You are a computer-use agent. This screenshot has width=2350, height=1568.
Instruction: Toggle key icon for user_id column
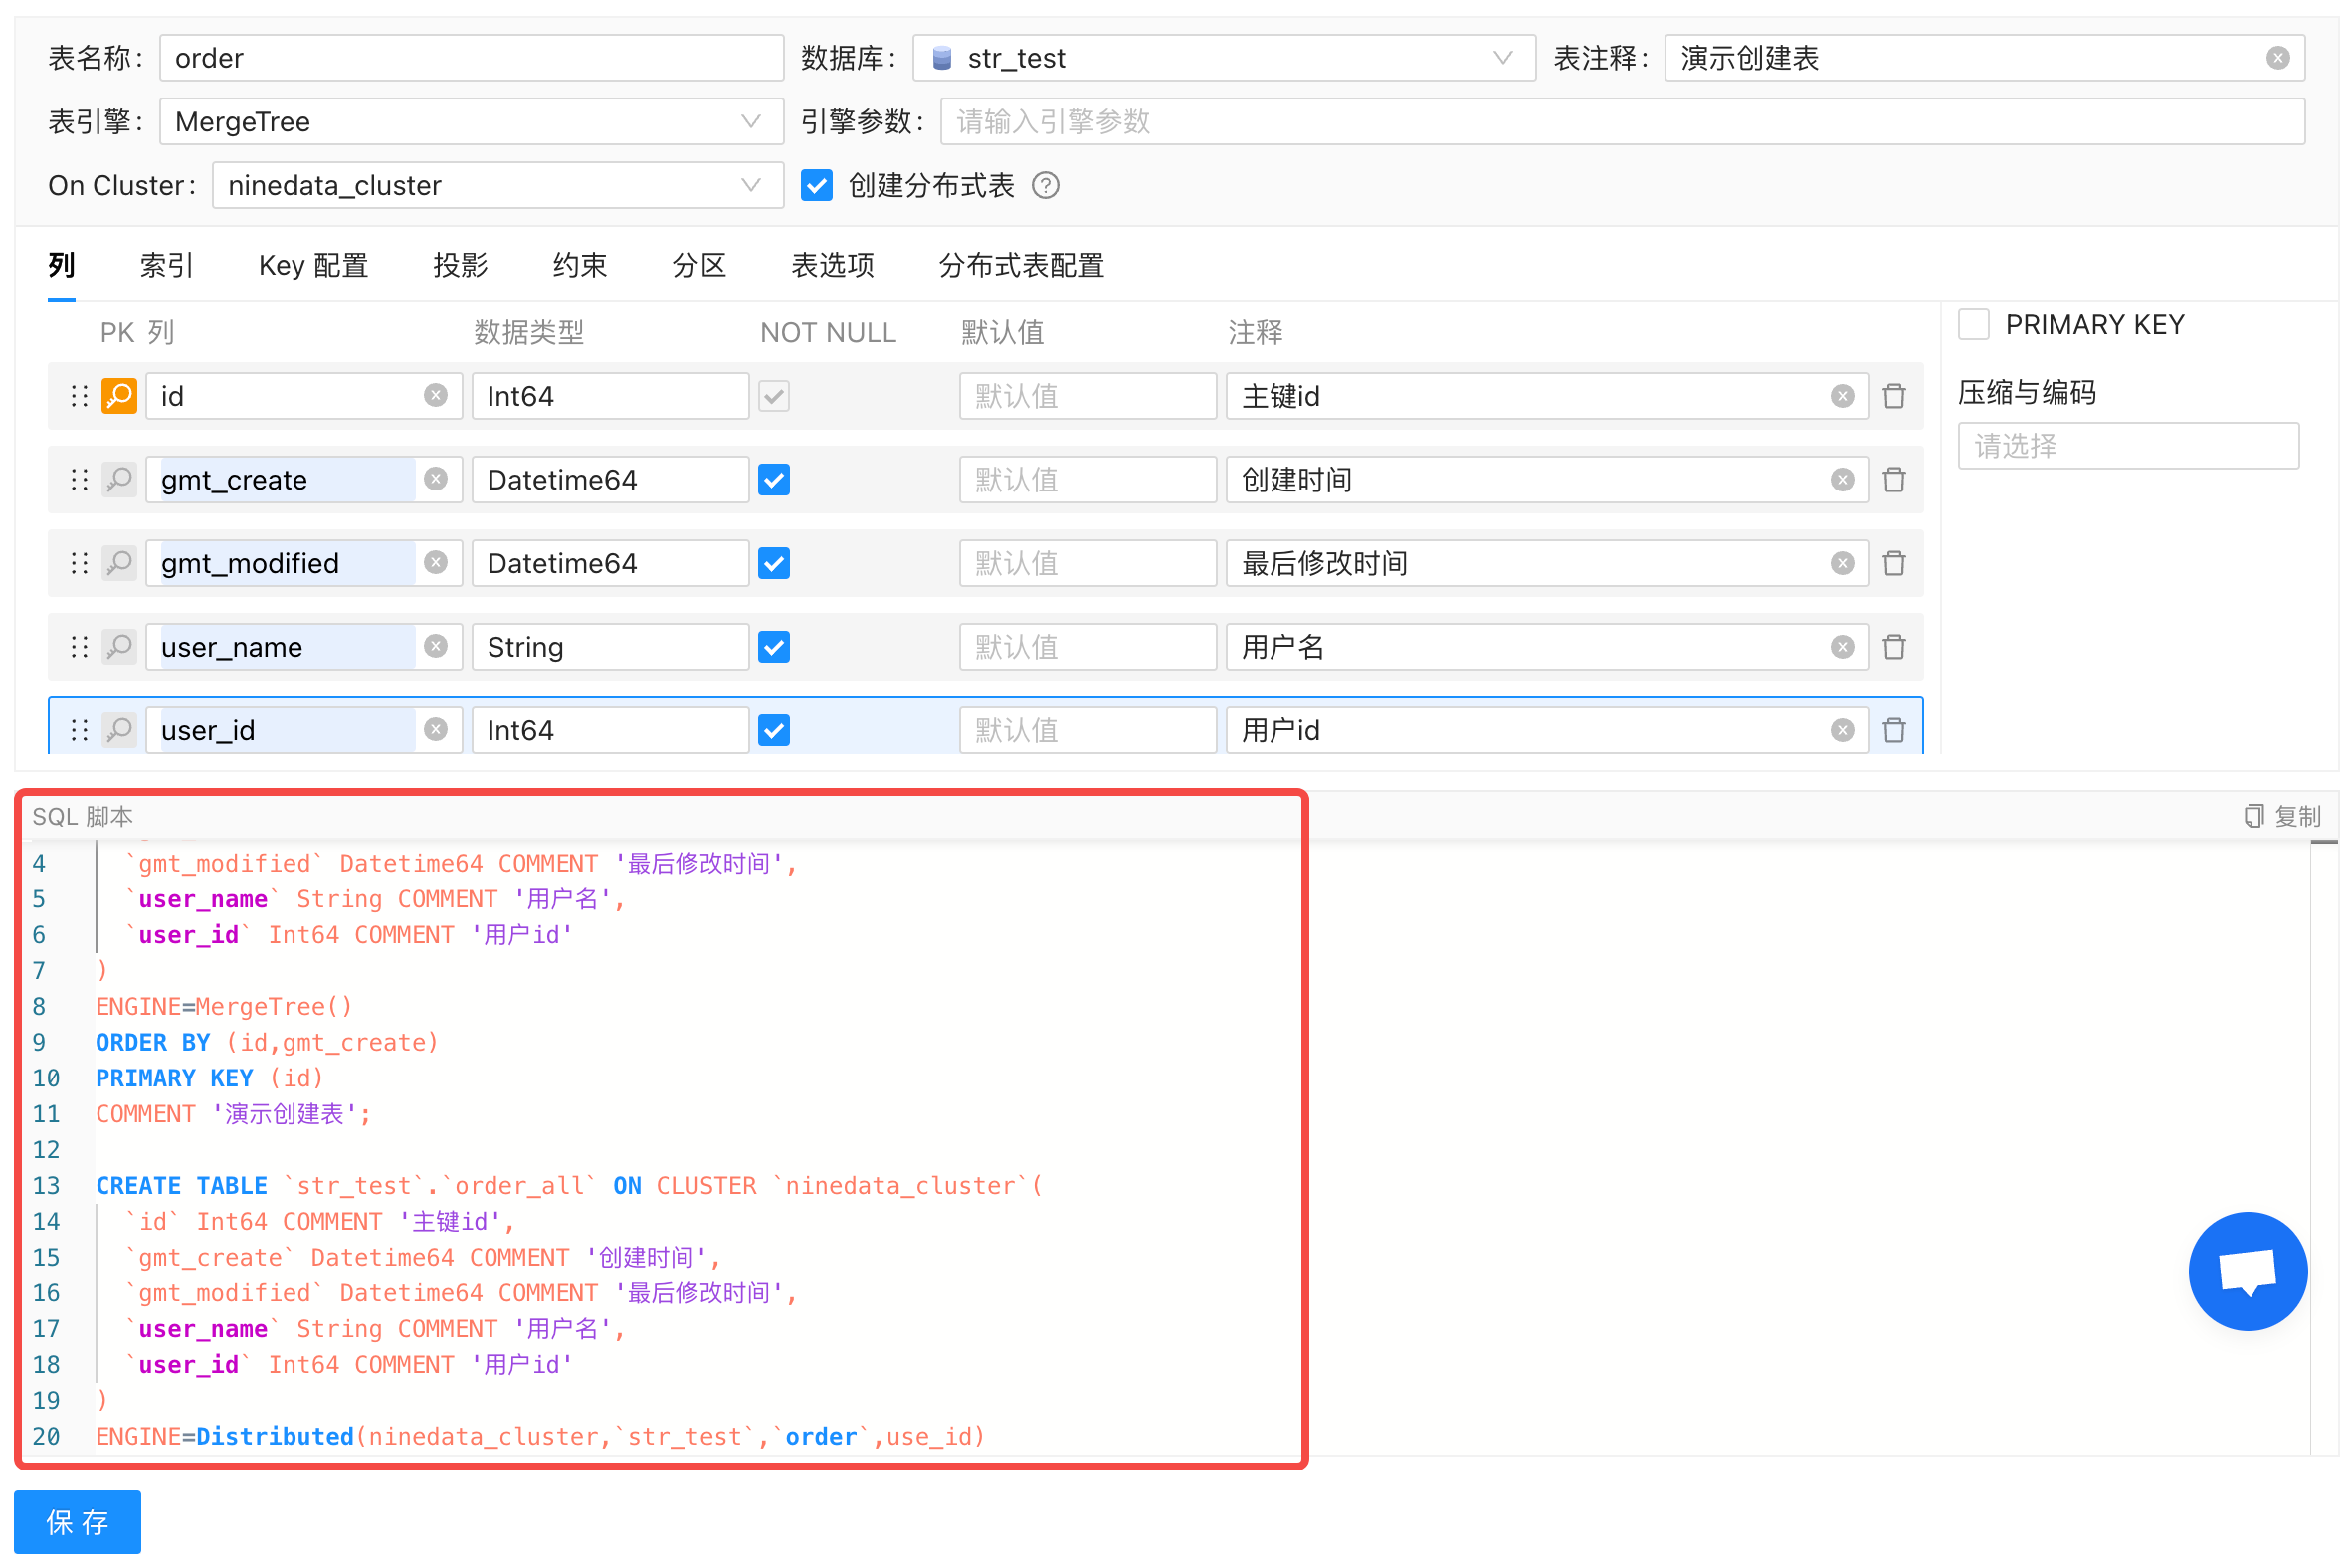click(x=119, y=730)
